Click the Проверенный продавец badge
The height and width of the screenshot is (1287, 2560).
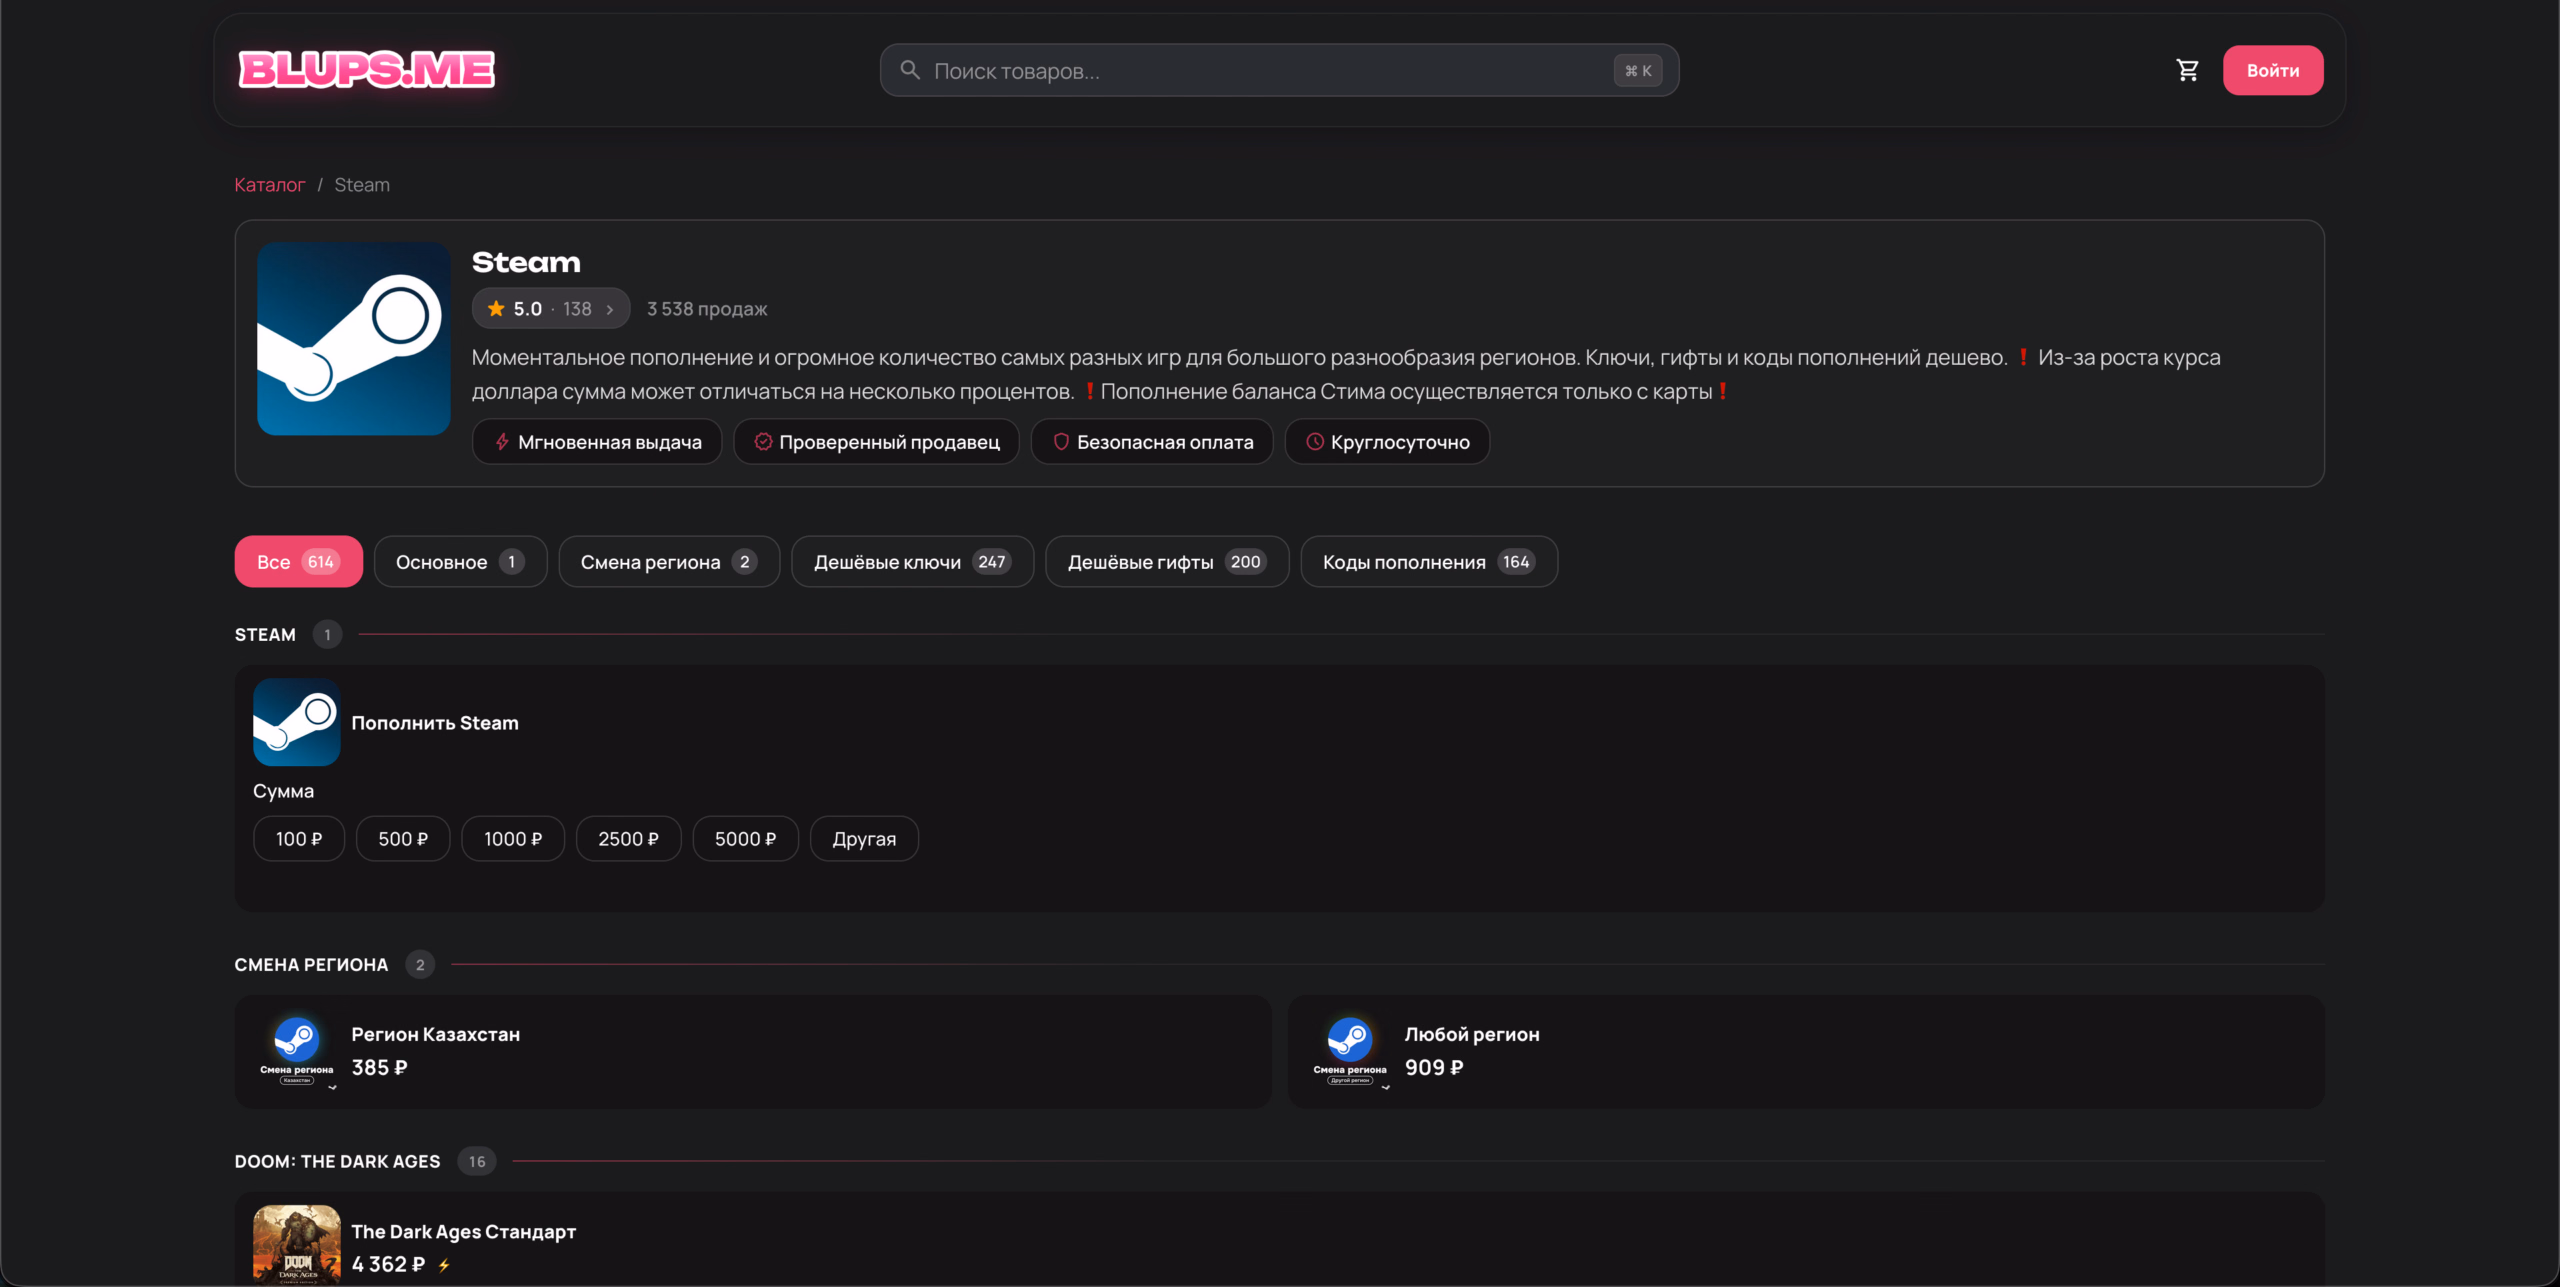876,441
